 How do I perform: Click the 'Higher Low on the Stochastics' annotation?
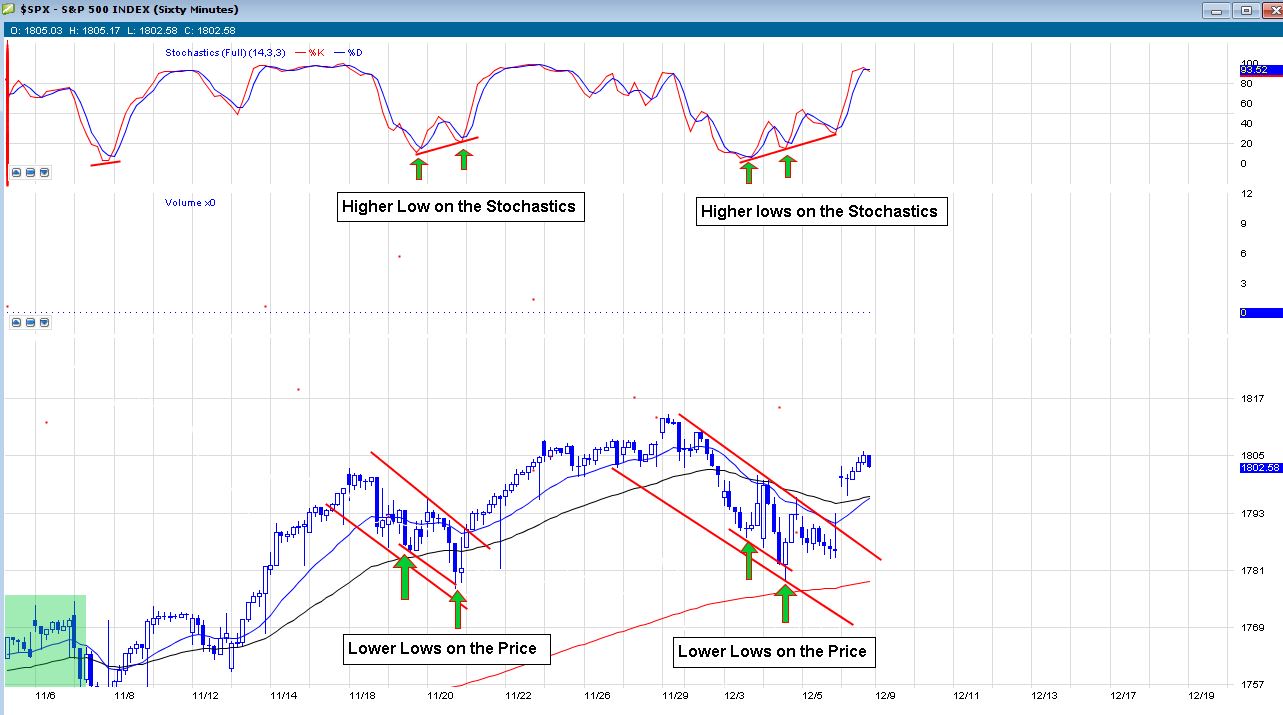pyautogui.click(x=459, y=207)
